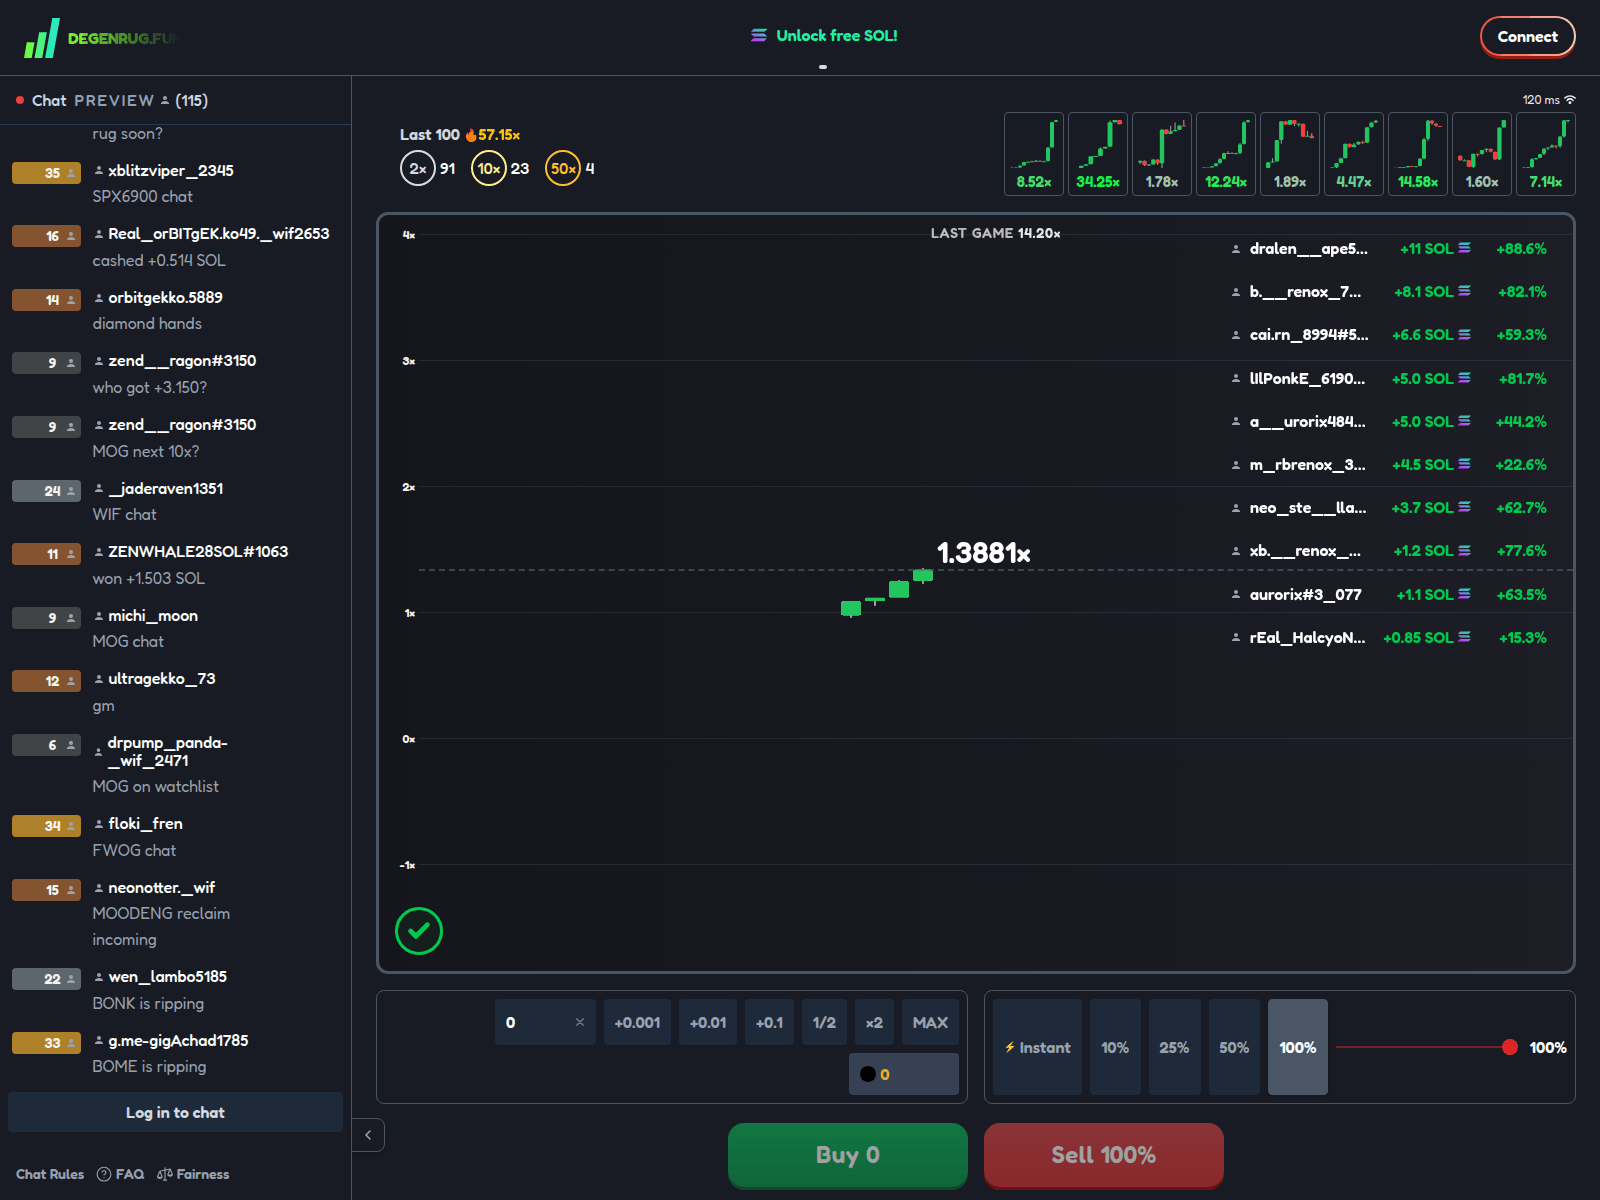The width and height of the screenshot is (1600, 1200).
Task: Click the Buy 0 button
Action: pos(848,1155)
